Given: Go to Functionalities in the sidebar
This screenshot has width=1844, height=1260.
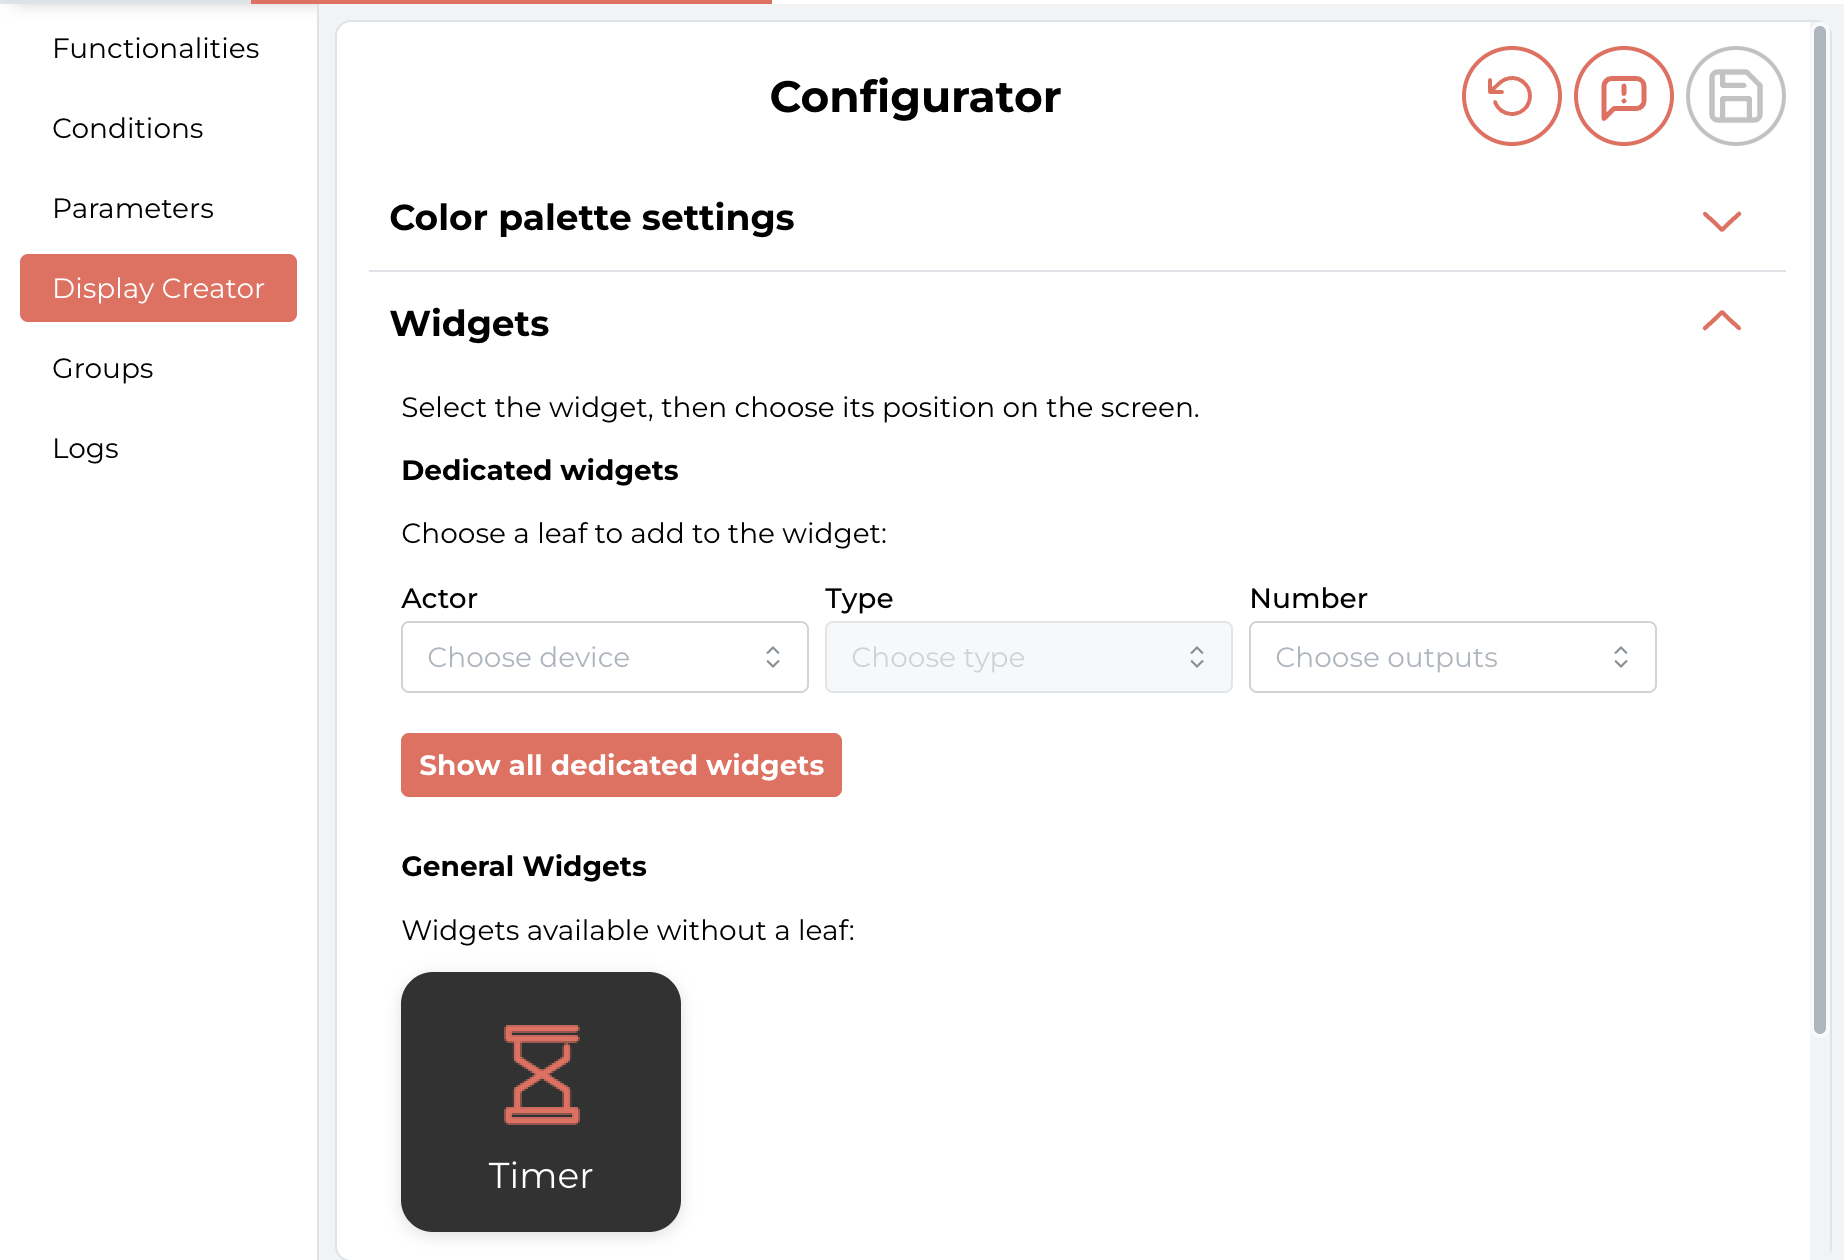Looking at the screenshot, I should tap(156, 48).
